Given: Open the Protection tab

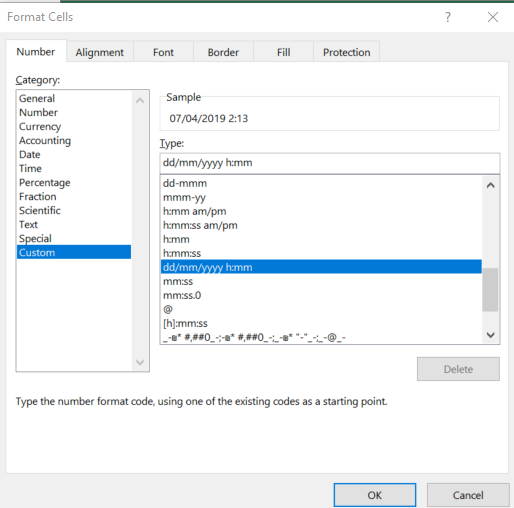Looking at the screenshot, I should (346, 52).
